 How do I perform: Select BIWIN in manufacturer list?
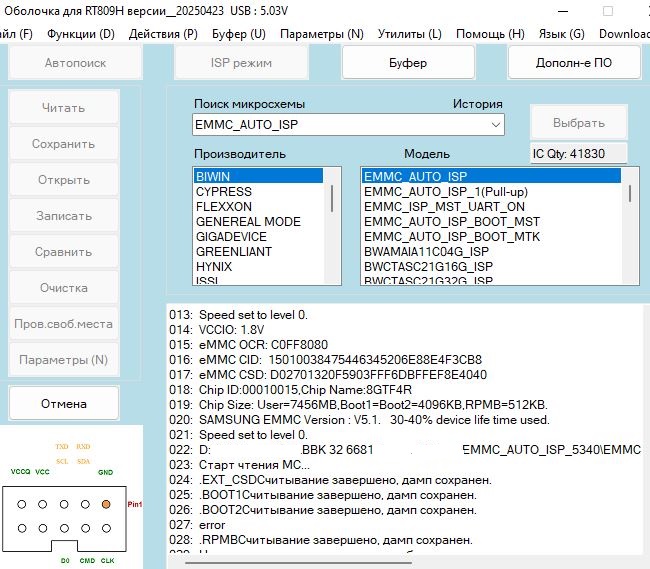pyautogui.click(x=258, y=176)
